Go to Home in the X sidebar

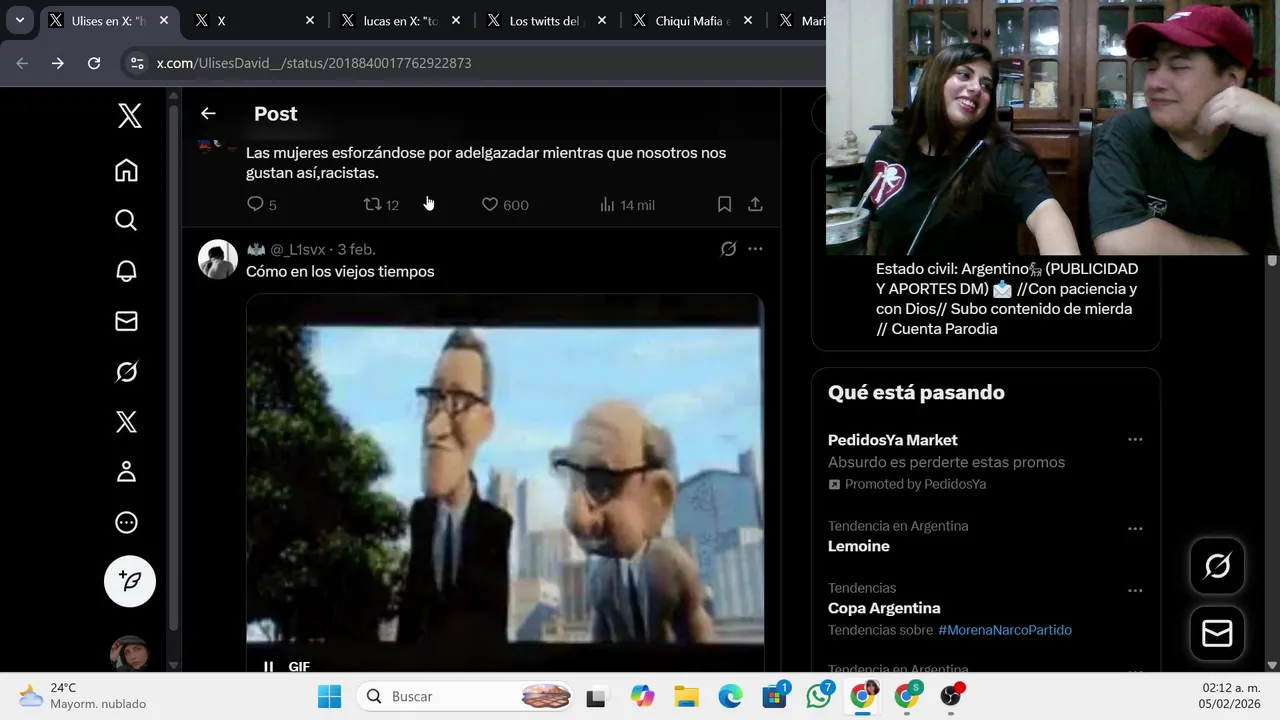click(x=126, y=170)
